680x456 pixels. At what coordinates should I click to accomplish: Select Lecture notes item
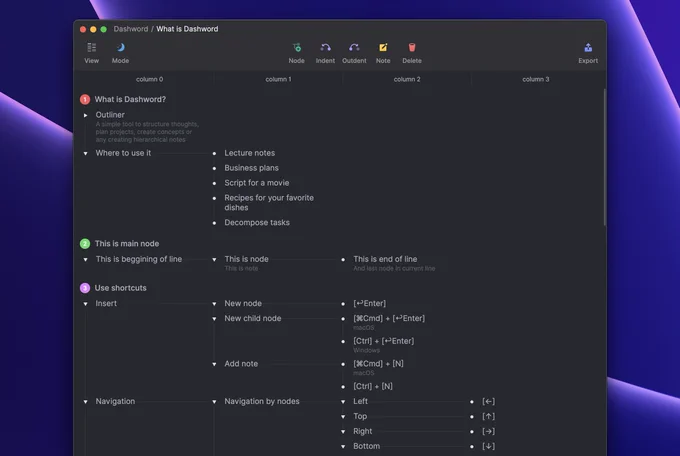[249, 153]
